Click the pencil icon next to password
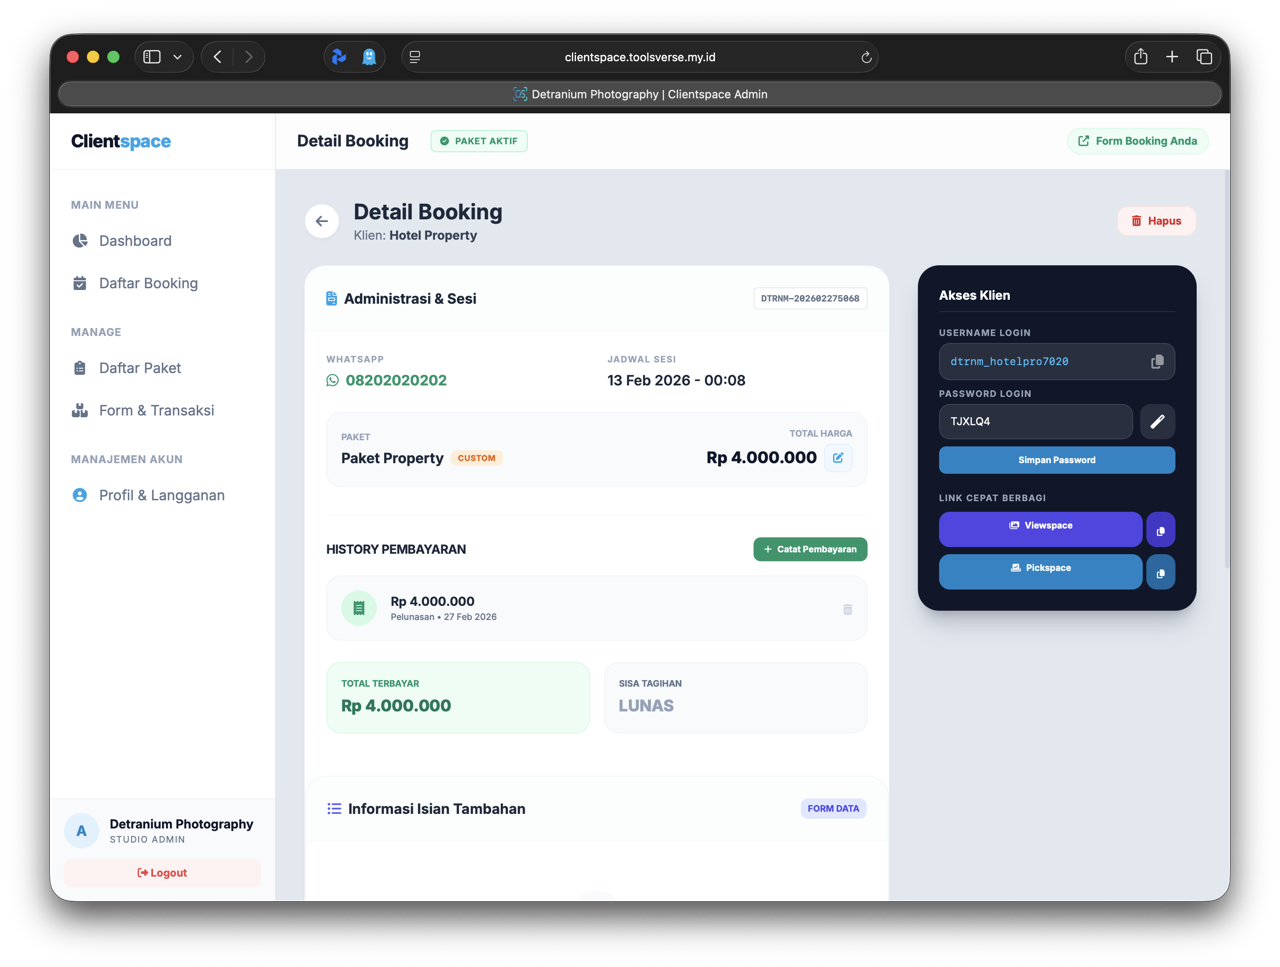1280x967 pixels. (1157, 422)
